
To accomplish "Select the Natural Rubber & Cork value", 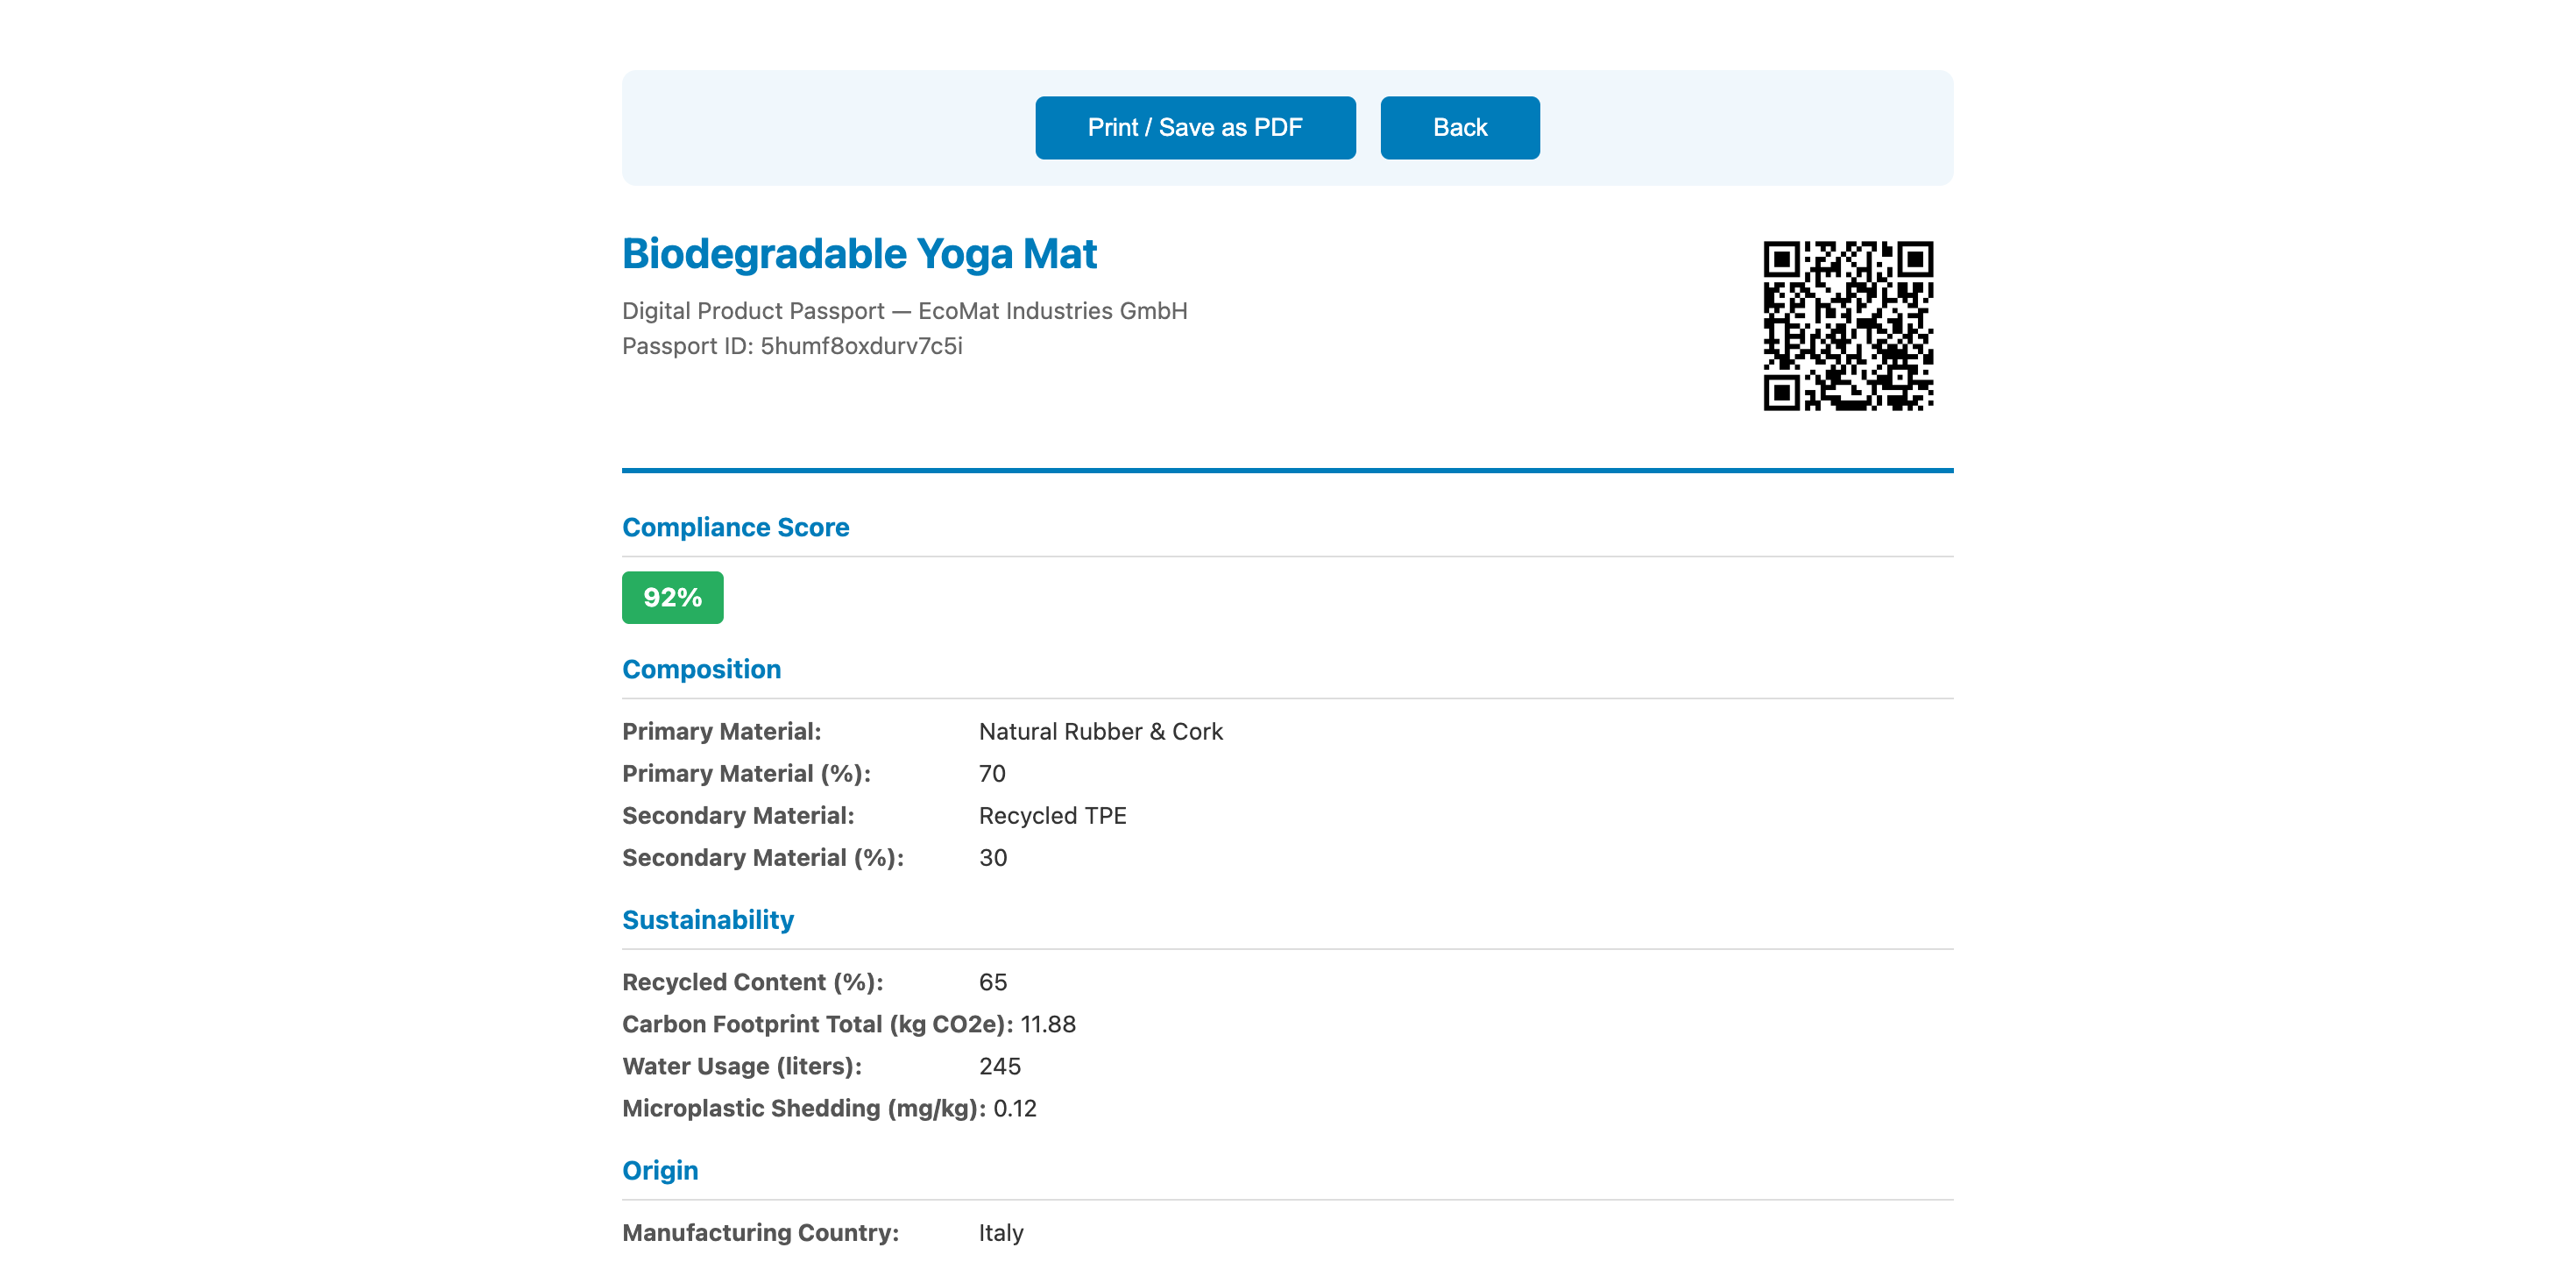I will 1100,731.
